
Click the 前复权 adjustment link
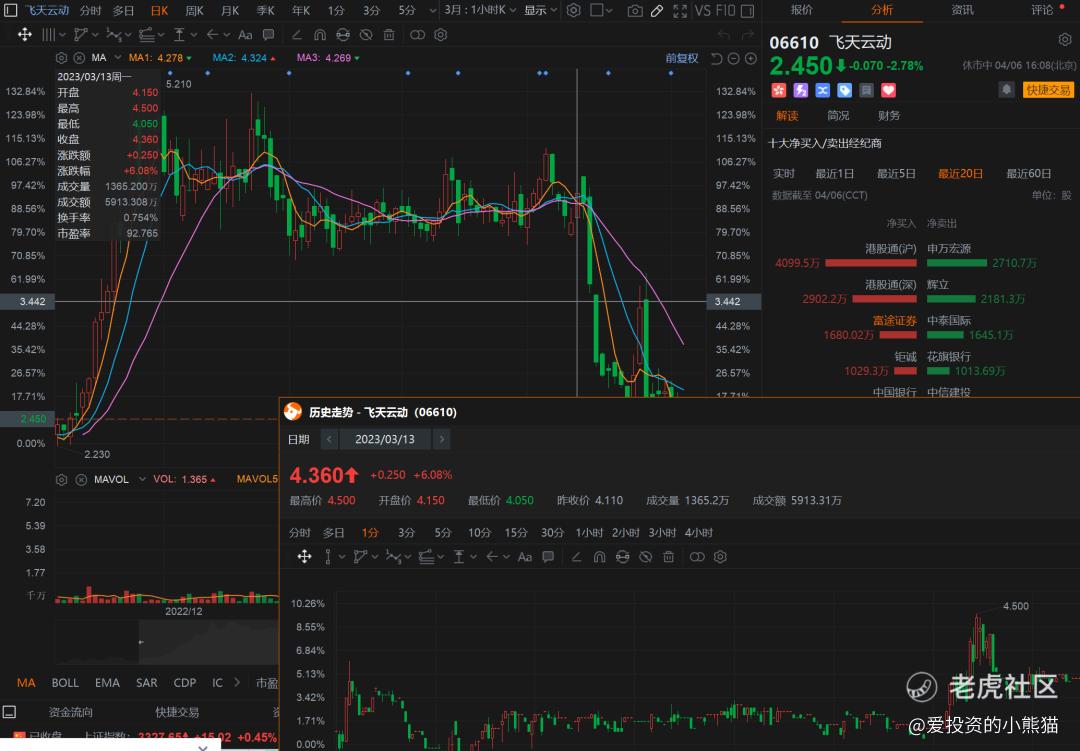[x=682, y=59]
